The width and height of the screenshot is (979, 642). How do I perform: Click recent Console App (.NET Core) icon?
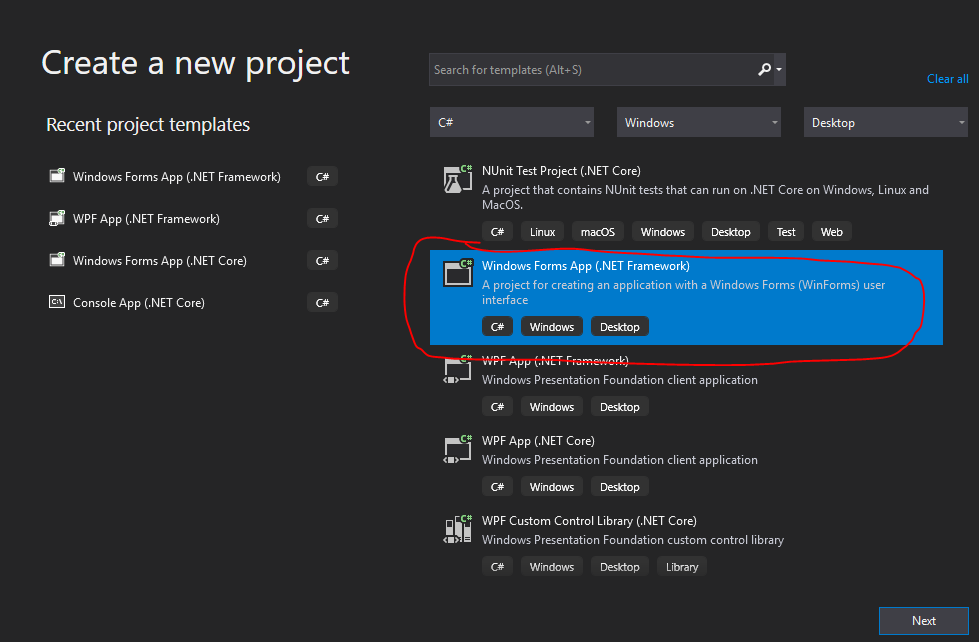pos(57,302)
